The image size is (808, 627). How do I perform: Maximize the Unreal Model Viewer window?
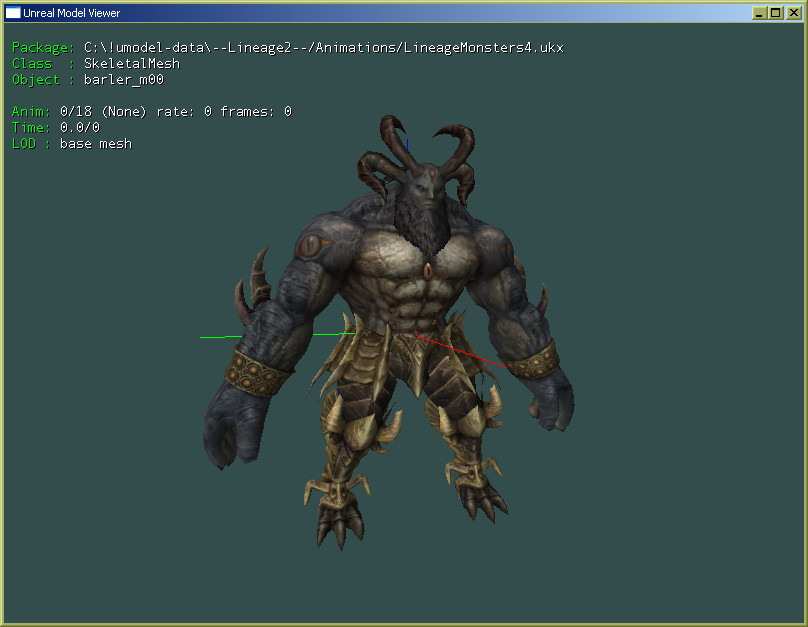[x=776, y=13]
